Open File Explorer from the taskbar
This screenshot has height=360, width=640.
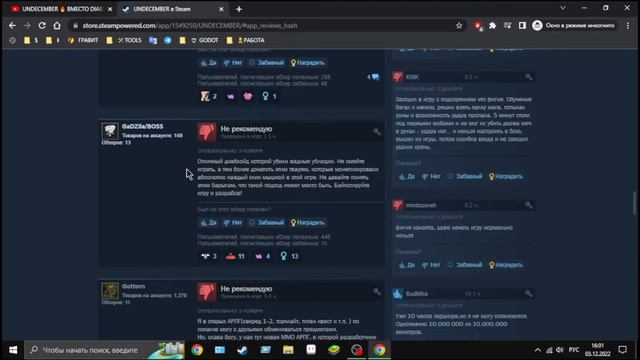click(288, 350)
